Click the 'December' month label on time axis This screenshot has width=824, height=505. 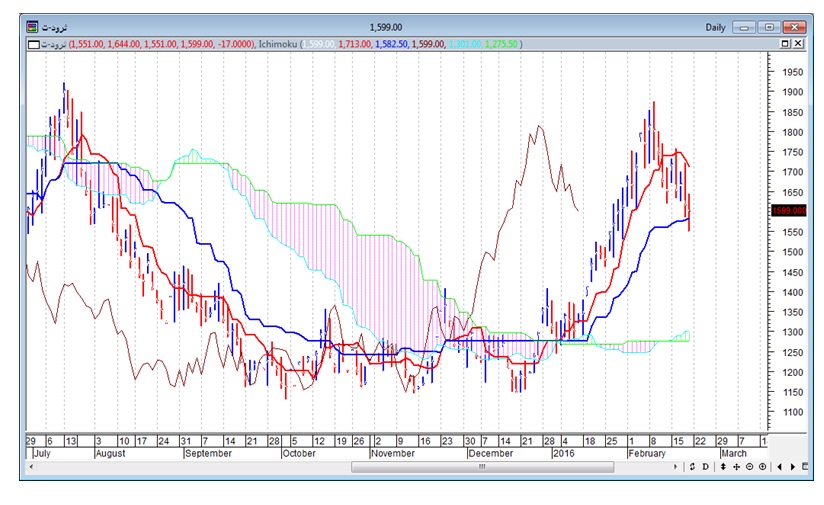(490, 454)
